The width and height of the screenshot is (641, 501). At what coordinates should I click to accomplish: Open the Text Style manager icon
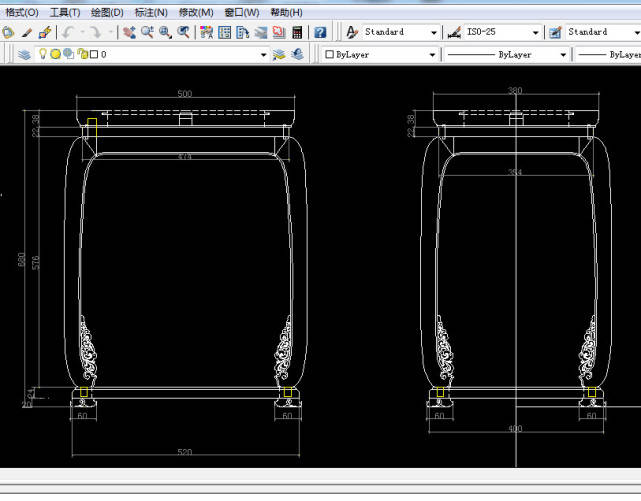coord(352,32)
